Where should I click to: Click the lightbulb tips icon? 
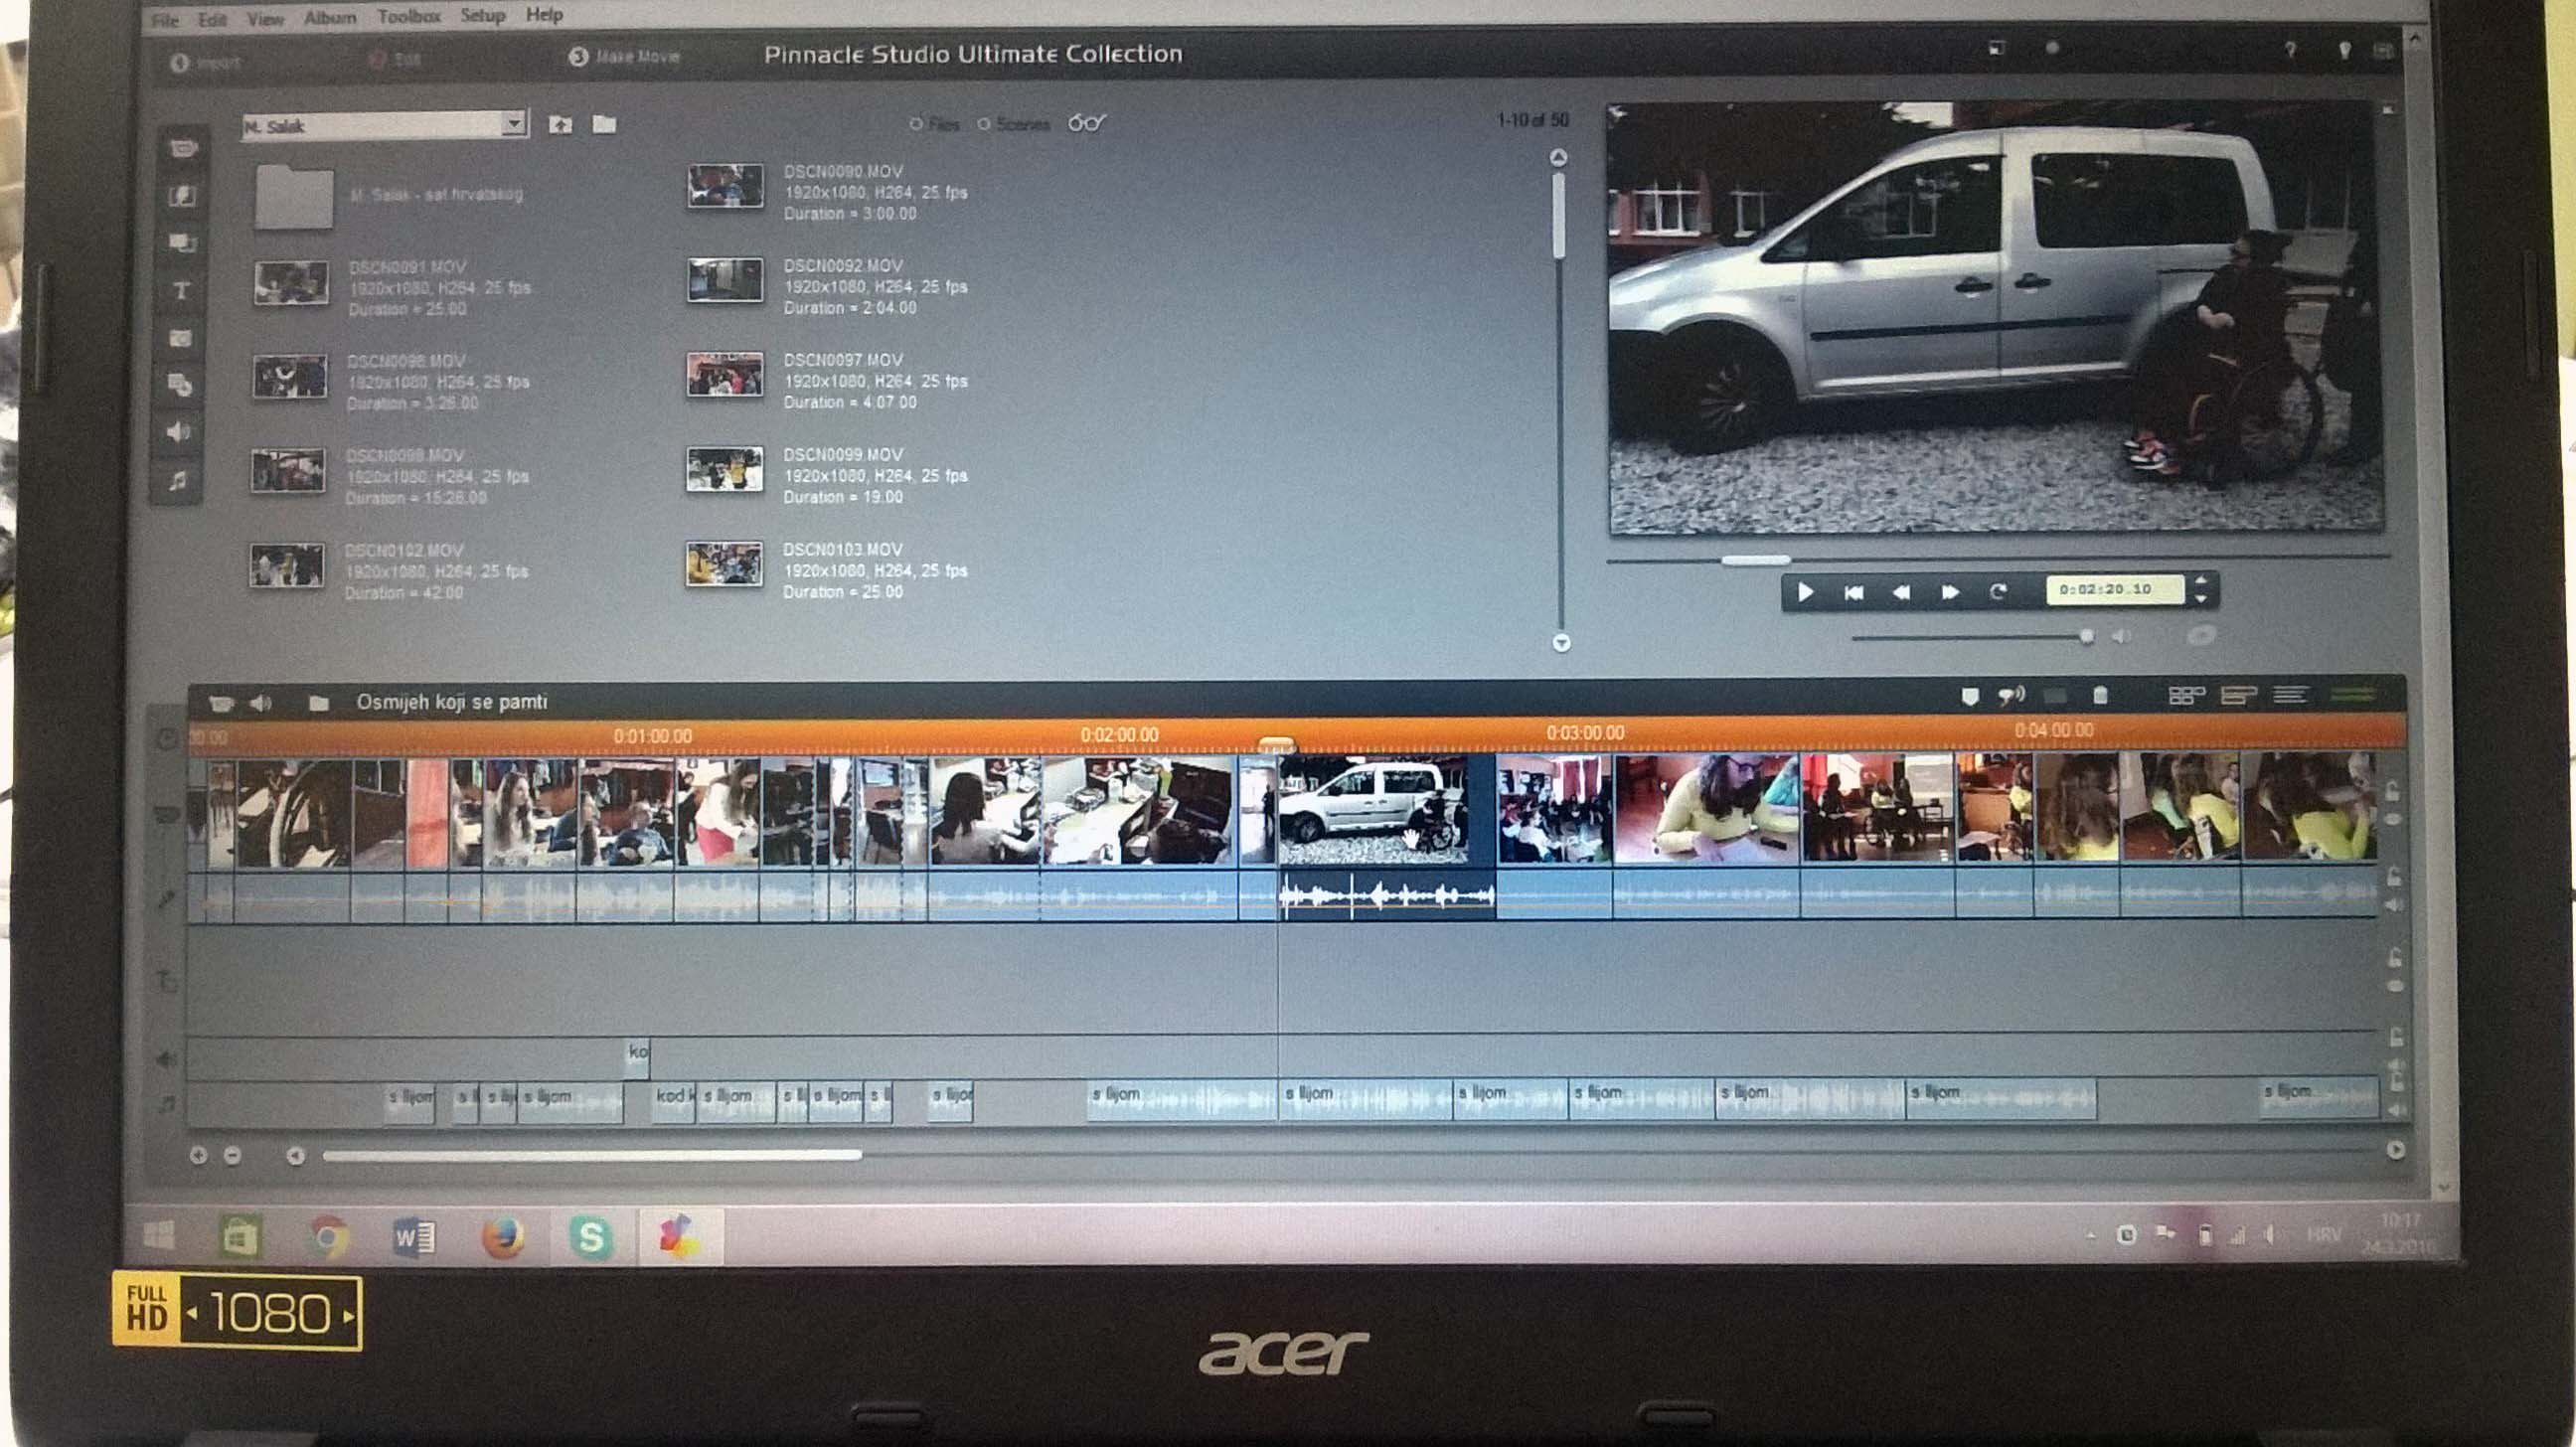point(2345,50)
